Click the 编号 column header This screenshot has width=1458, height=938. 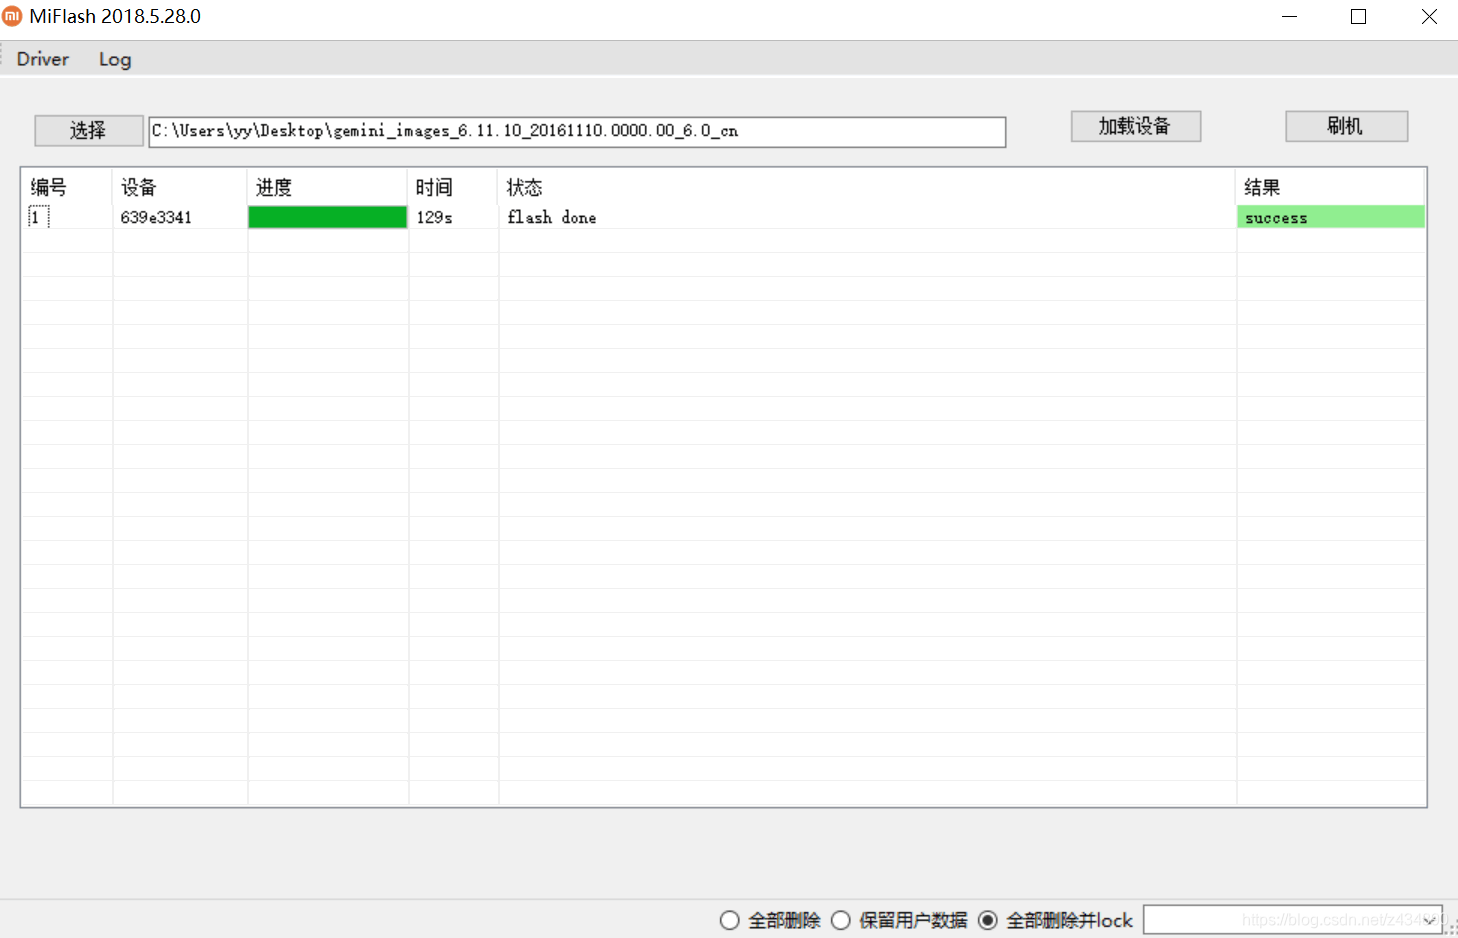pyautogui.click(x=67, y=187)
